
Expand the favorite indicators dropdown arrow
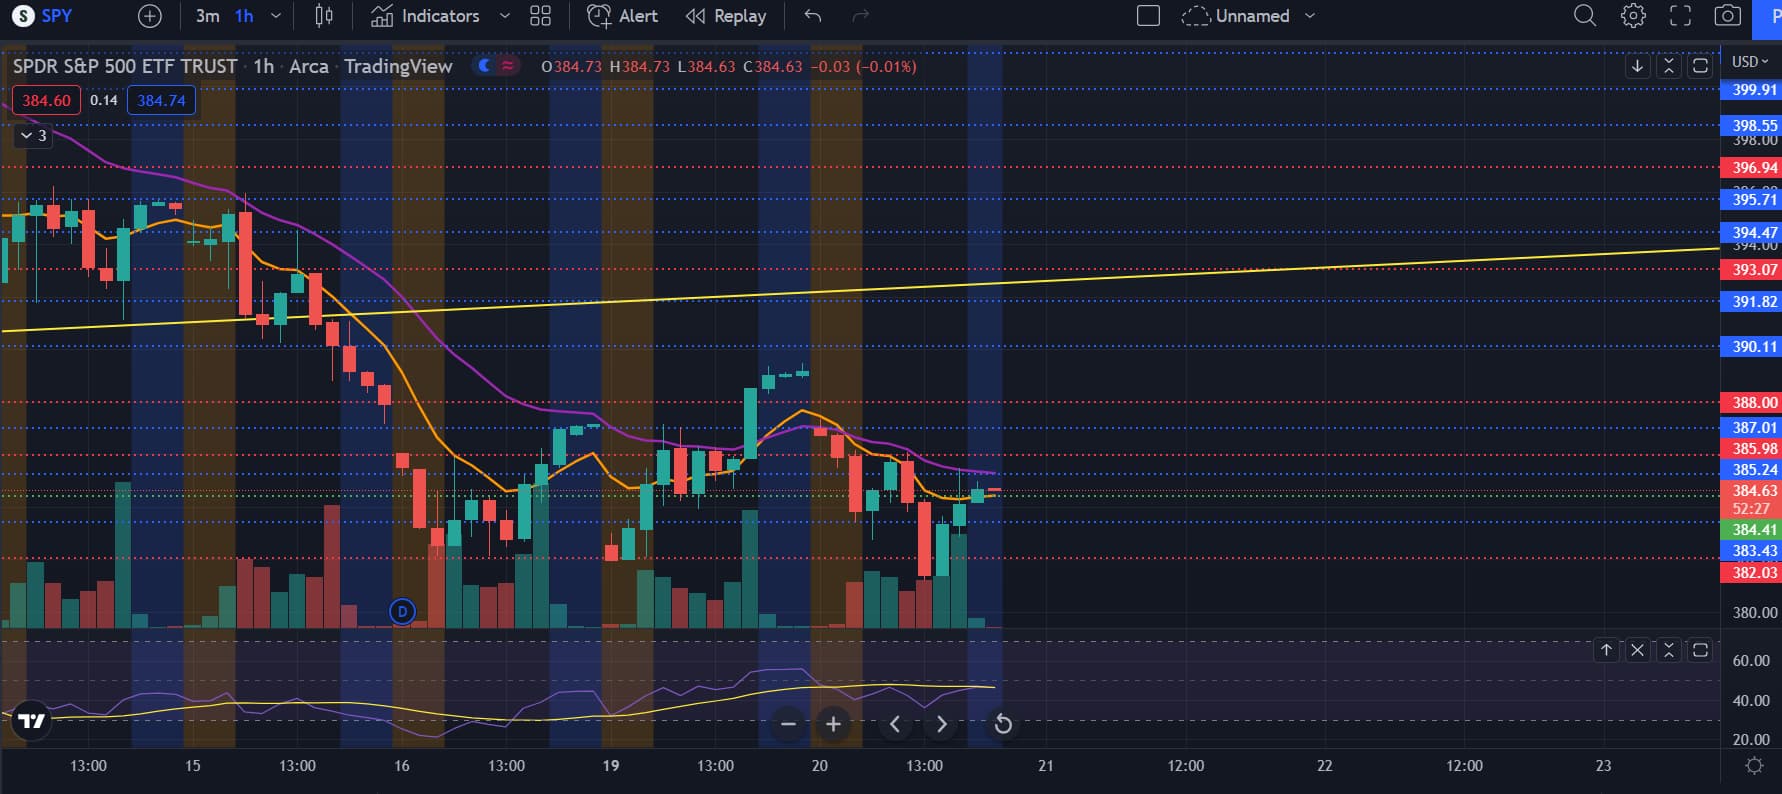pos(504,16)
